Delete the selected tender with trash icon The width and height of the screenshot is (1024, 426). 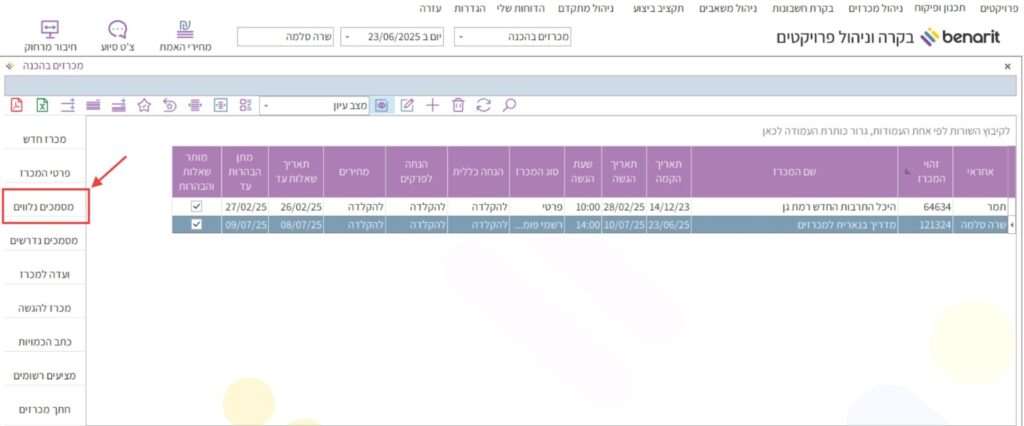click(458, 104)
